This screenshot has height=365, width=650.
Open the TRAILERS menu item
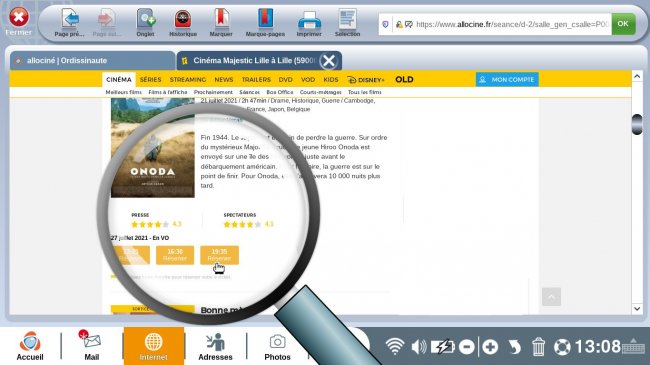256,79
